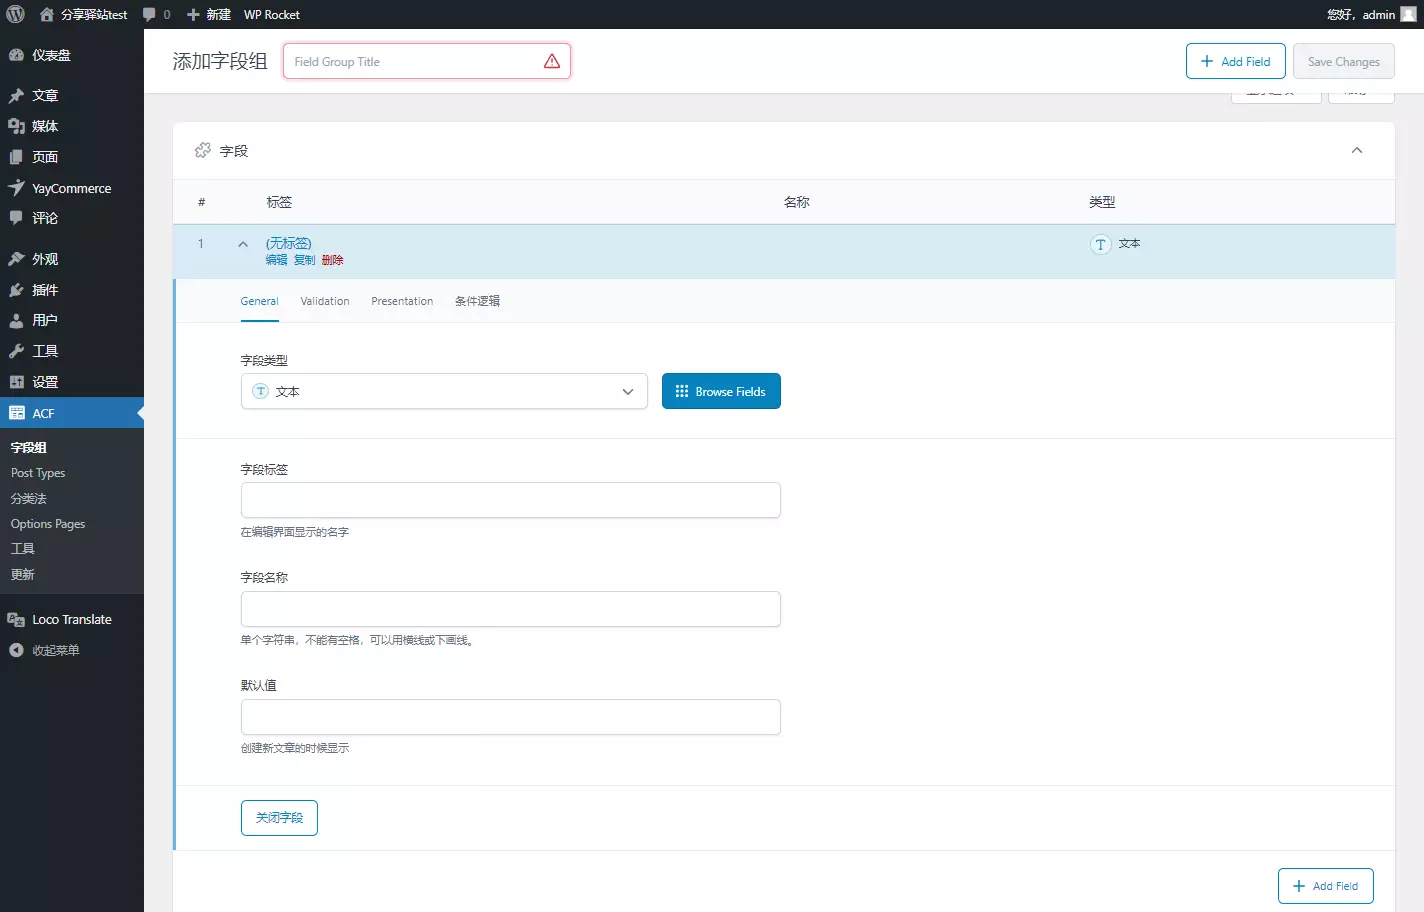Collapse the 字段 panel with the chevron
This screenshot has width=1424, height=912.
coord(1357,150)
